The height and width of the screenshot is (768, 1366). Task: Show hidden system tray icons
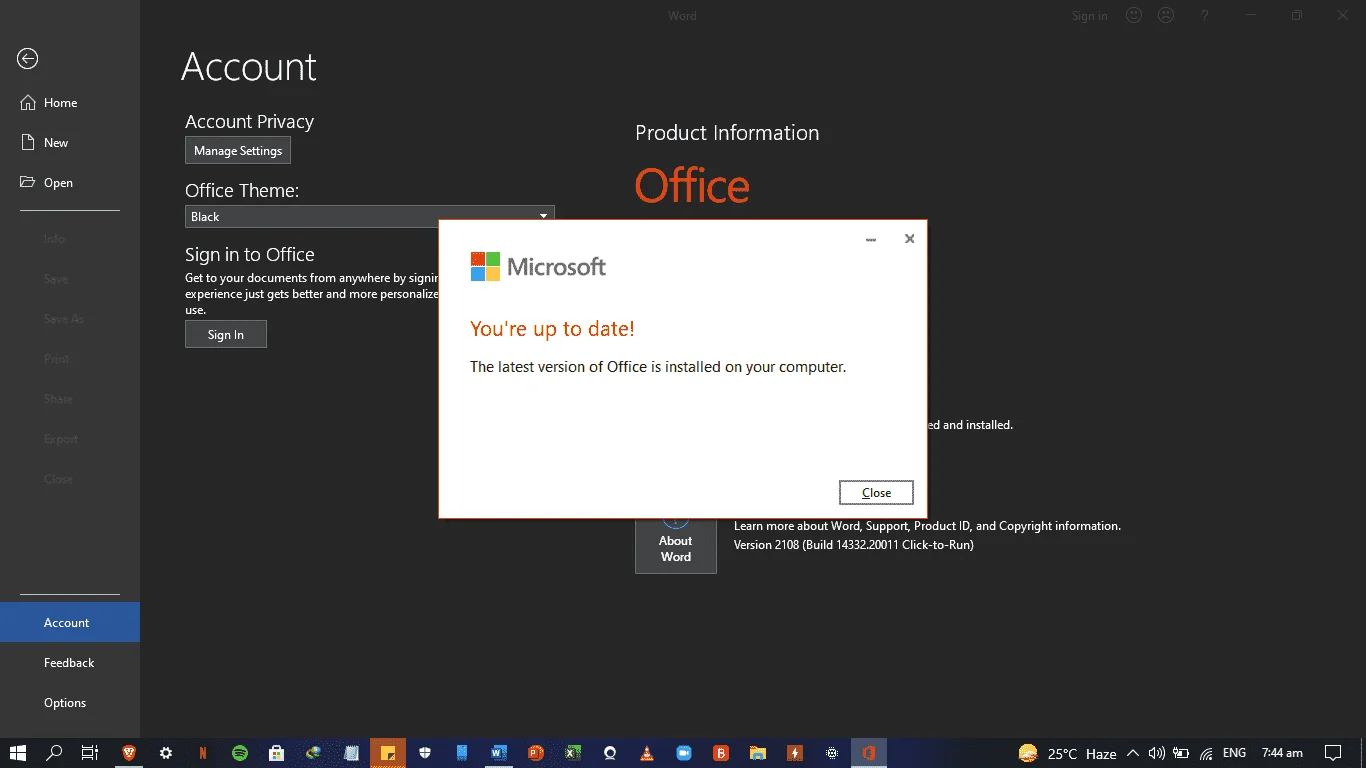pos(1133,753)
